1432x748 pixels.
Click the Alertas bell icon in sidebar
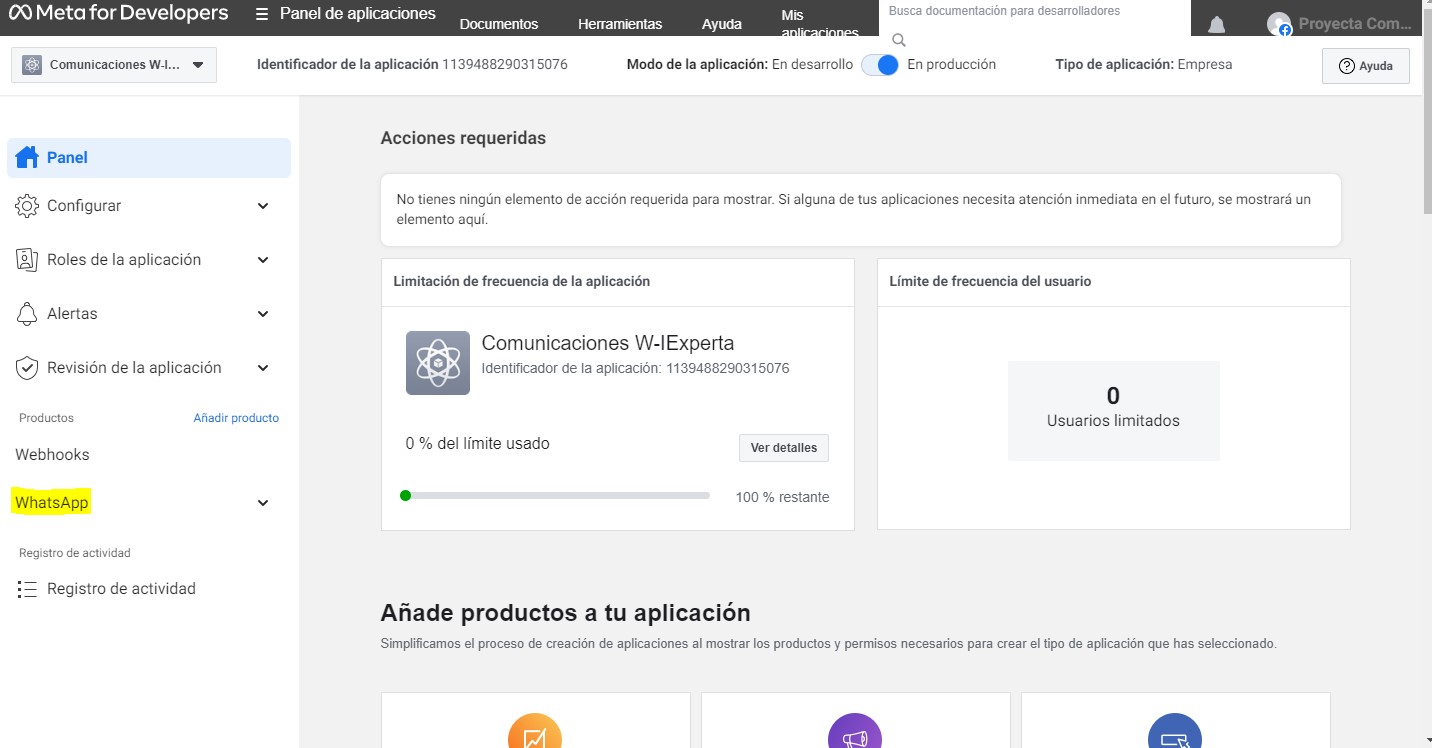(x=27, y=313)
